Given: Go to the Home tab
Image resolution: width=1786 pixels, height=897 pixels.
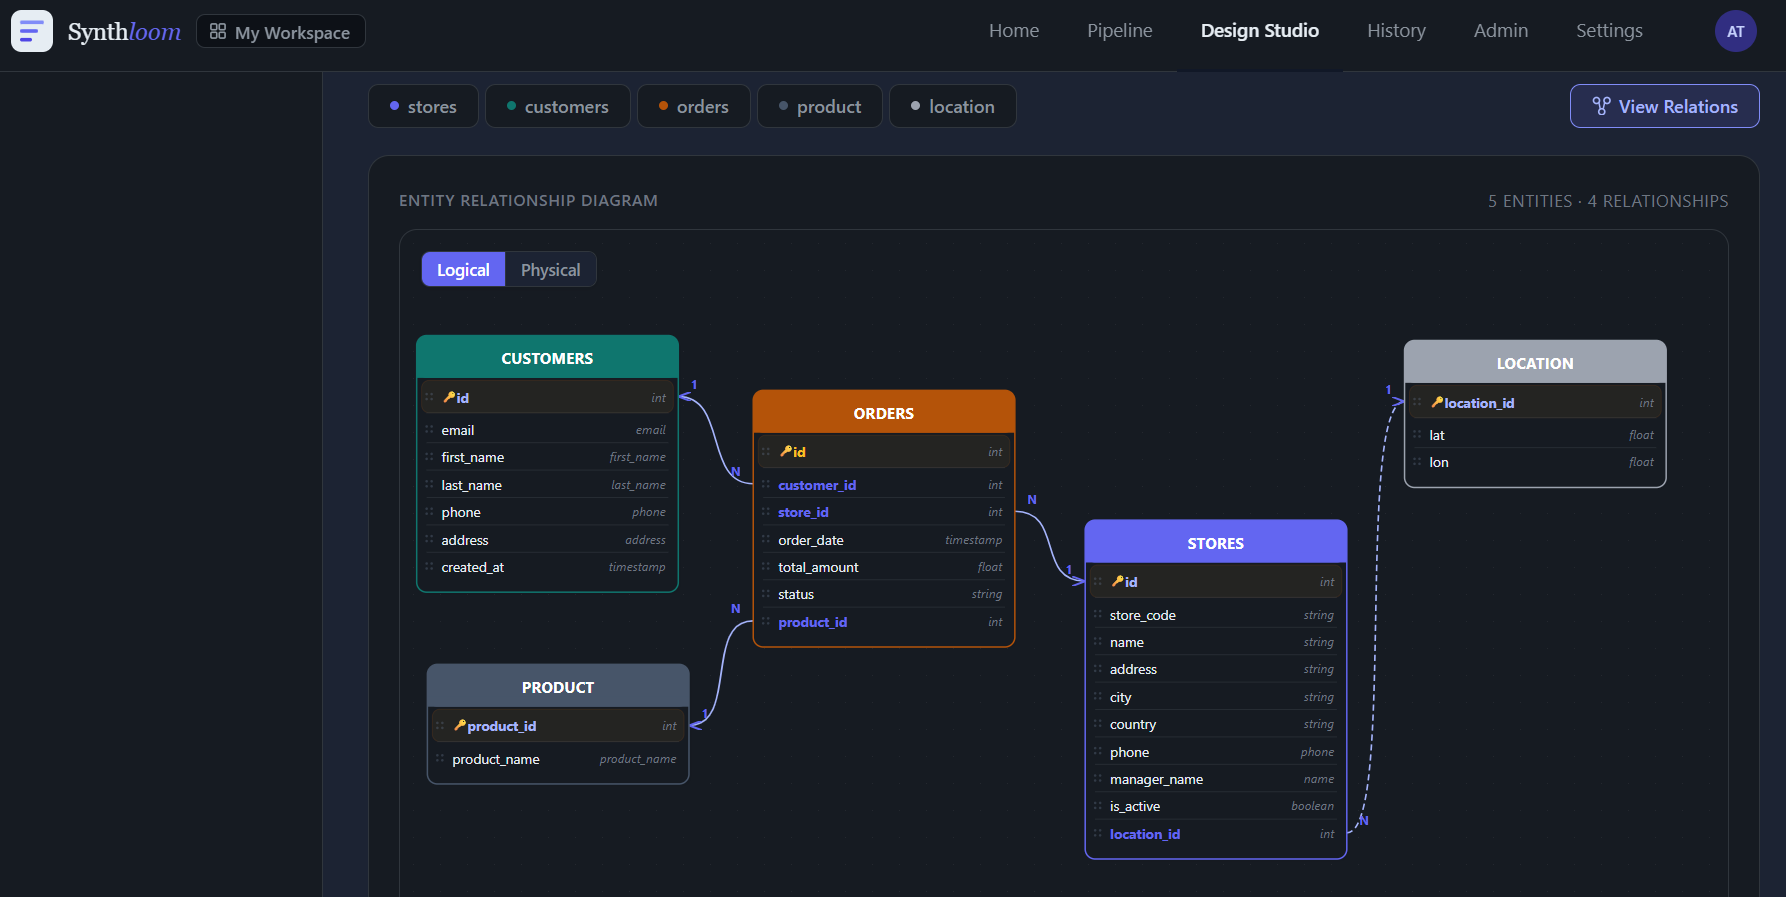Looking at the screenshot, I should pos(1014,31).
